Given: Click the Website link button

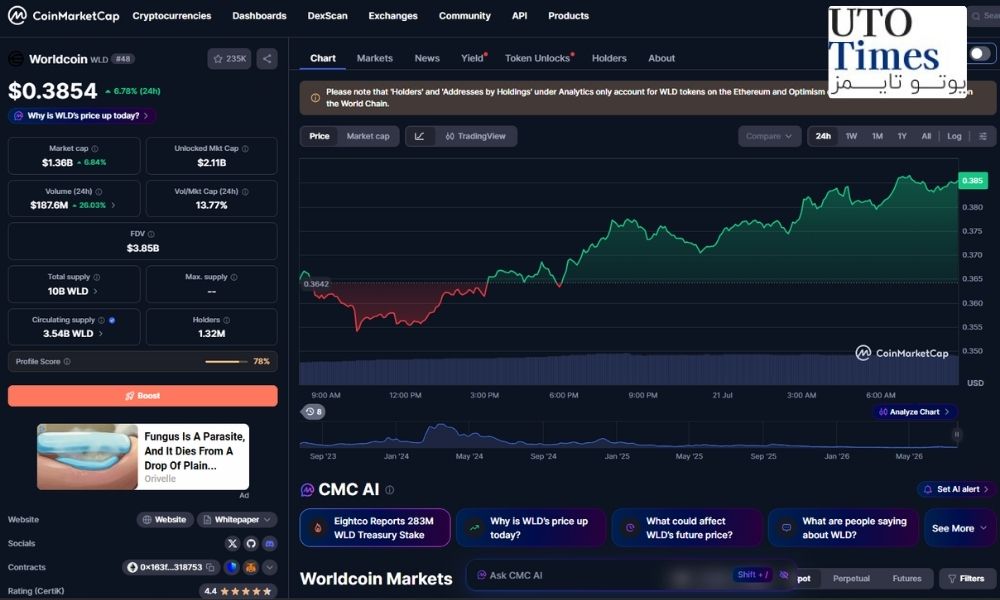Looking at the screenshot, I should (x=165, y=520).
